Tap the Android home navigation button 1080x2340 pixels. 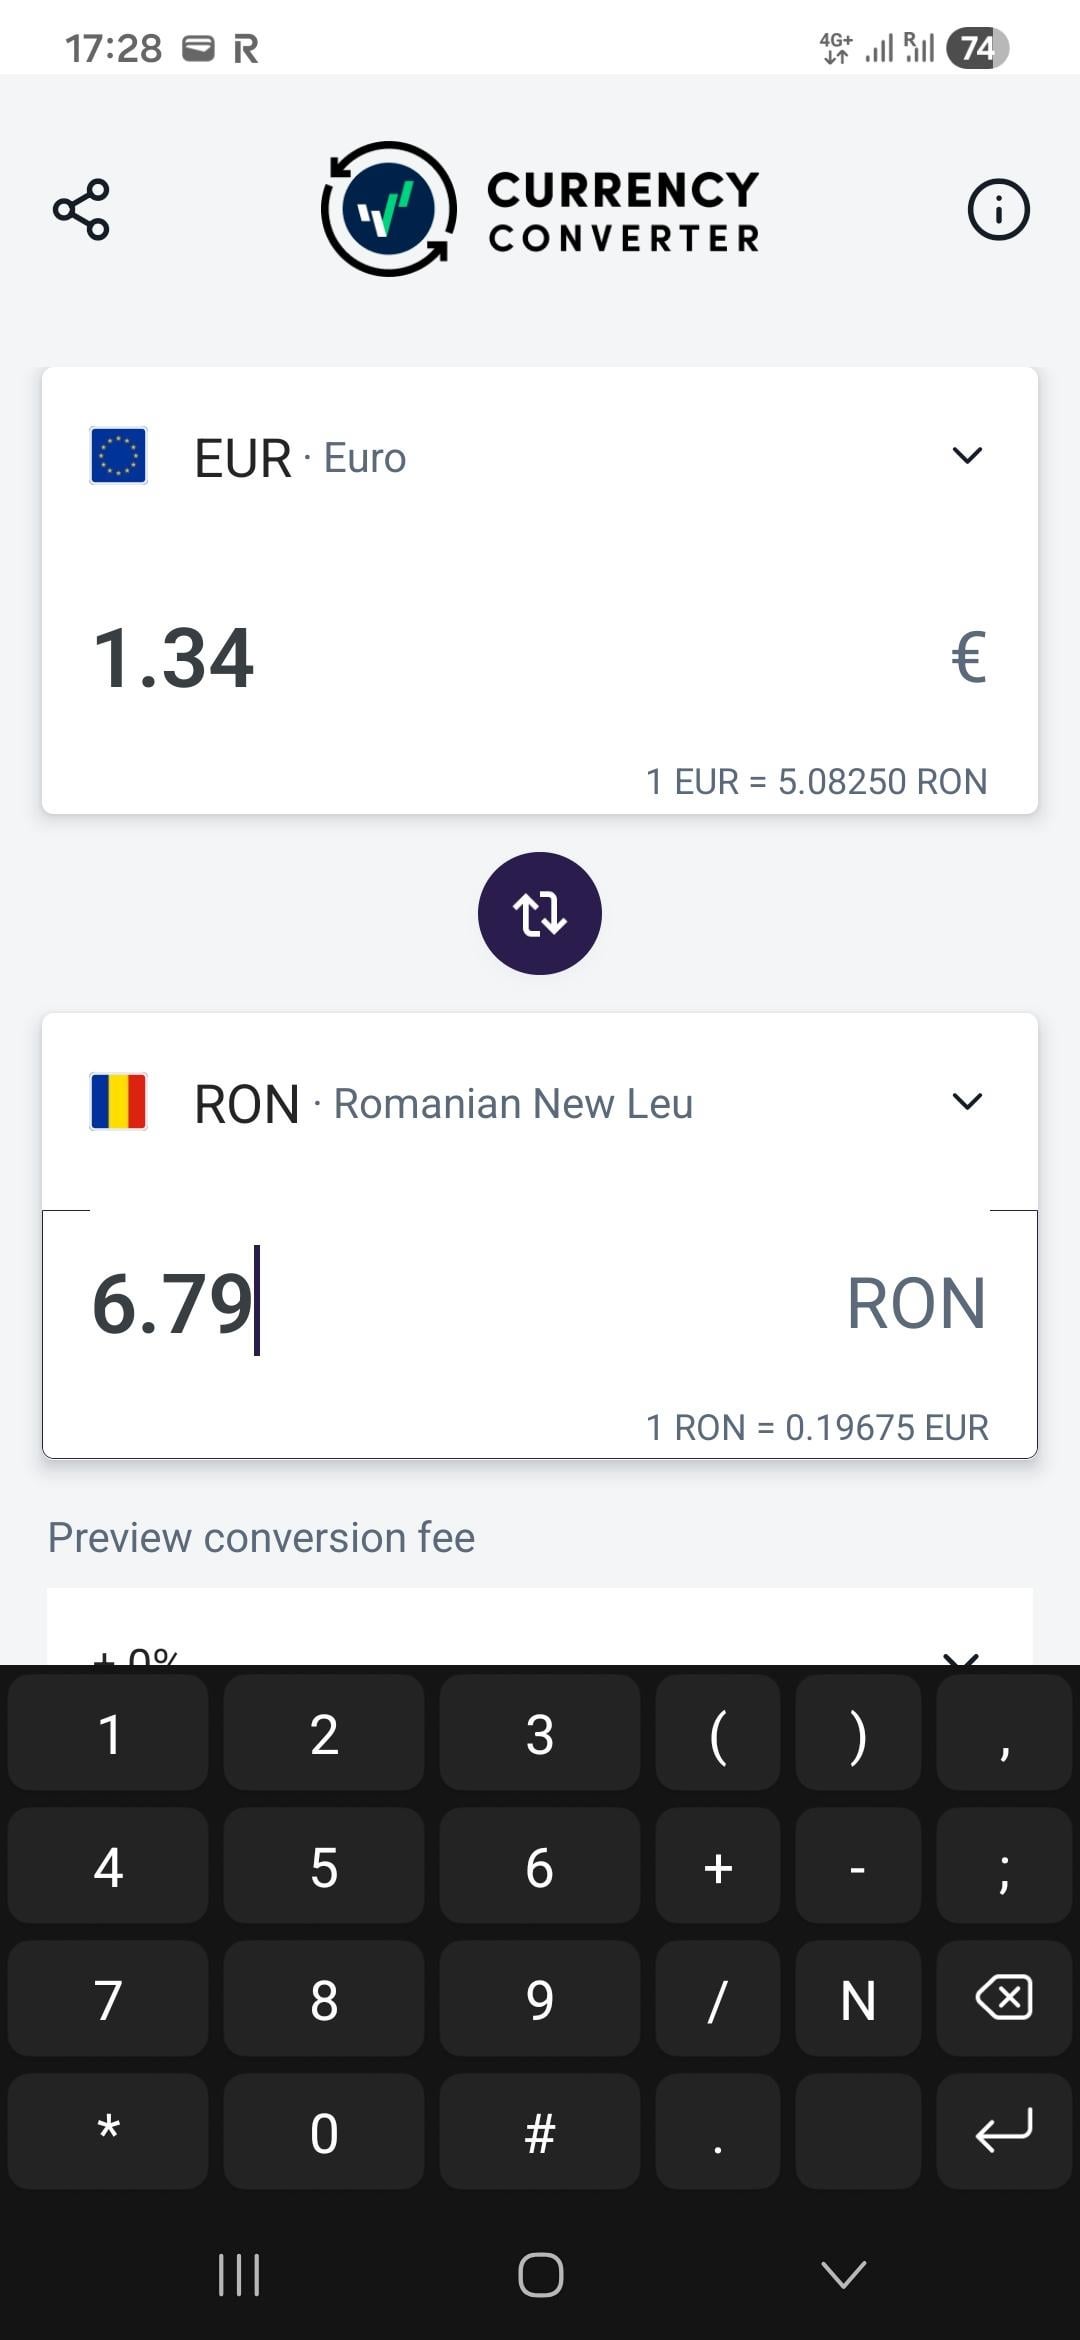pos(540,2275)
